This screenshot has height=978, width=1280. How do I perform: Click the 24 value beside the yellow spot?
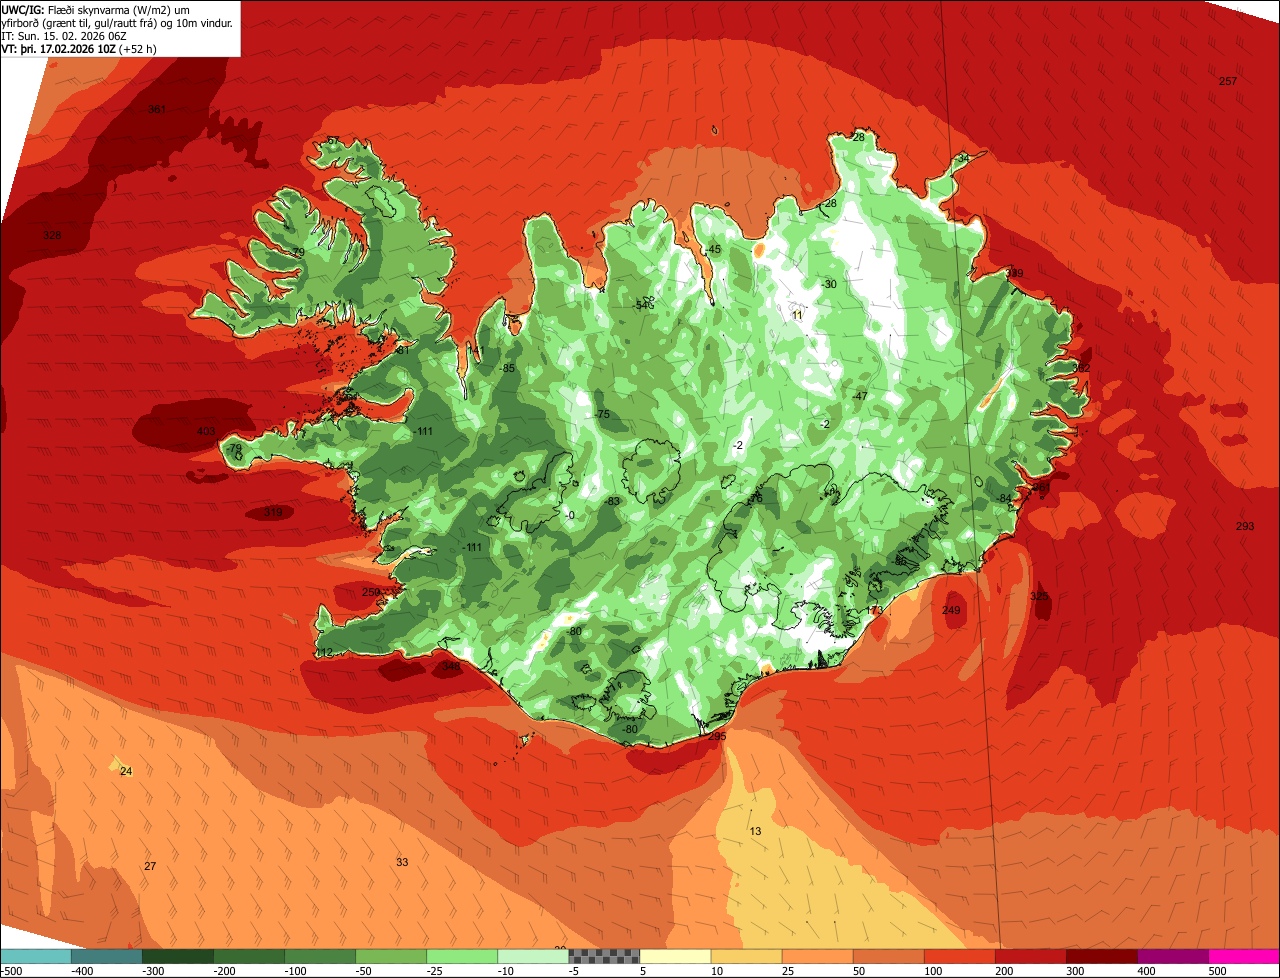point(125,771)
